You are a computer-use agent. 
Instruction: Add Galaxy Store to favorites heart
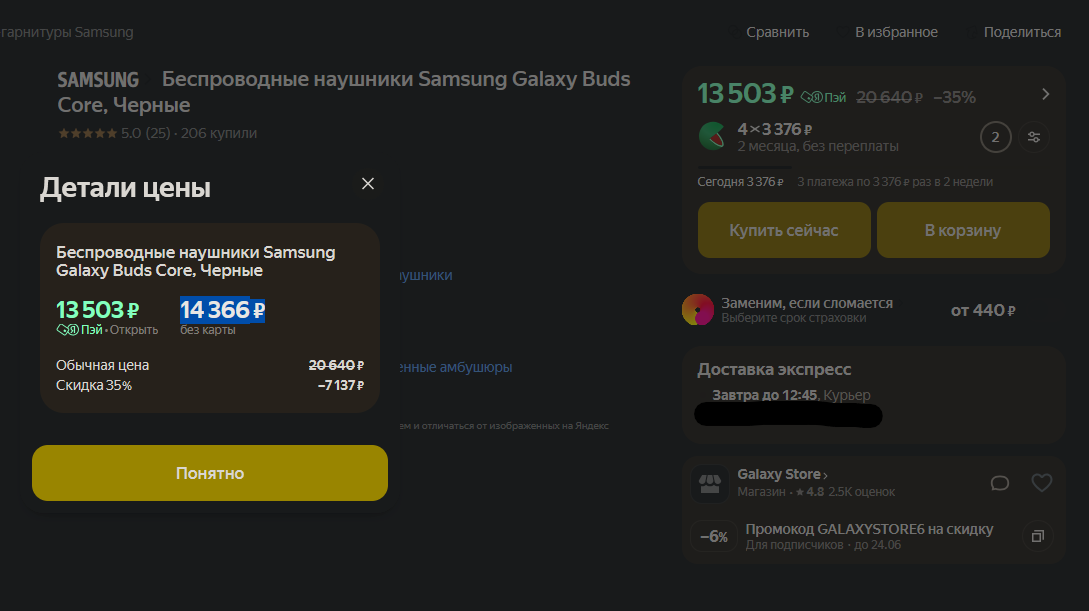pyautogui.click(x=1041, y=483)
